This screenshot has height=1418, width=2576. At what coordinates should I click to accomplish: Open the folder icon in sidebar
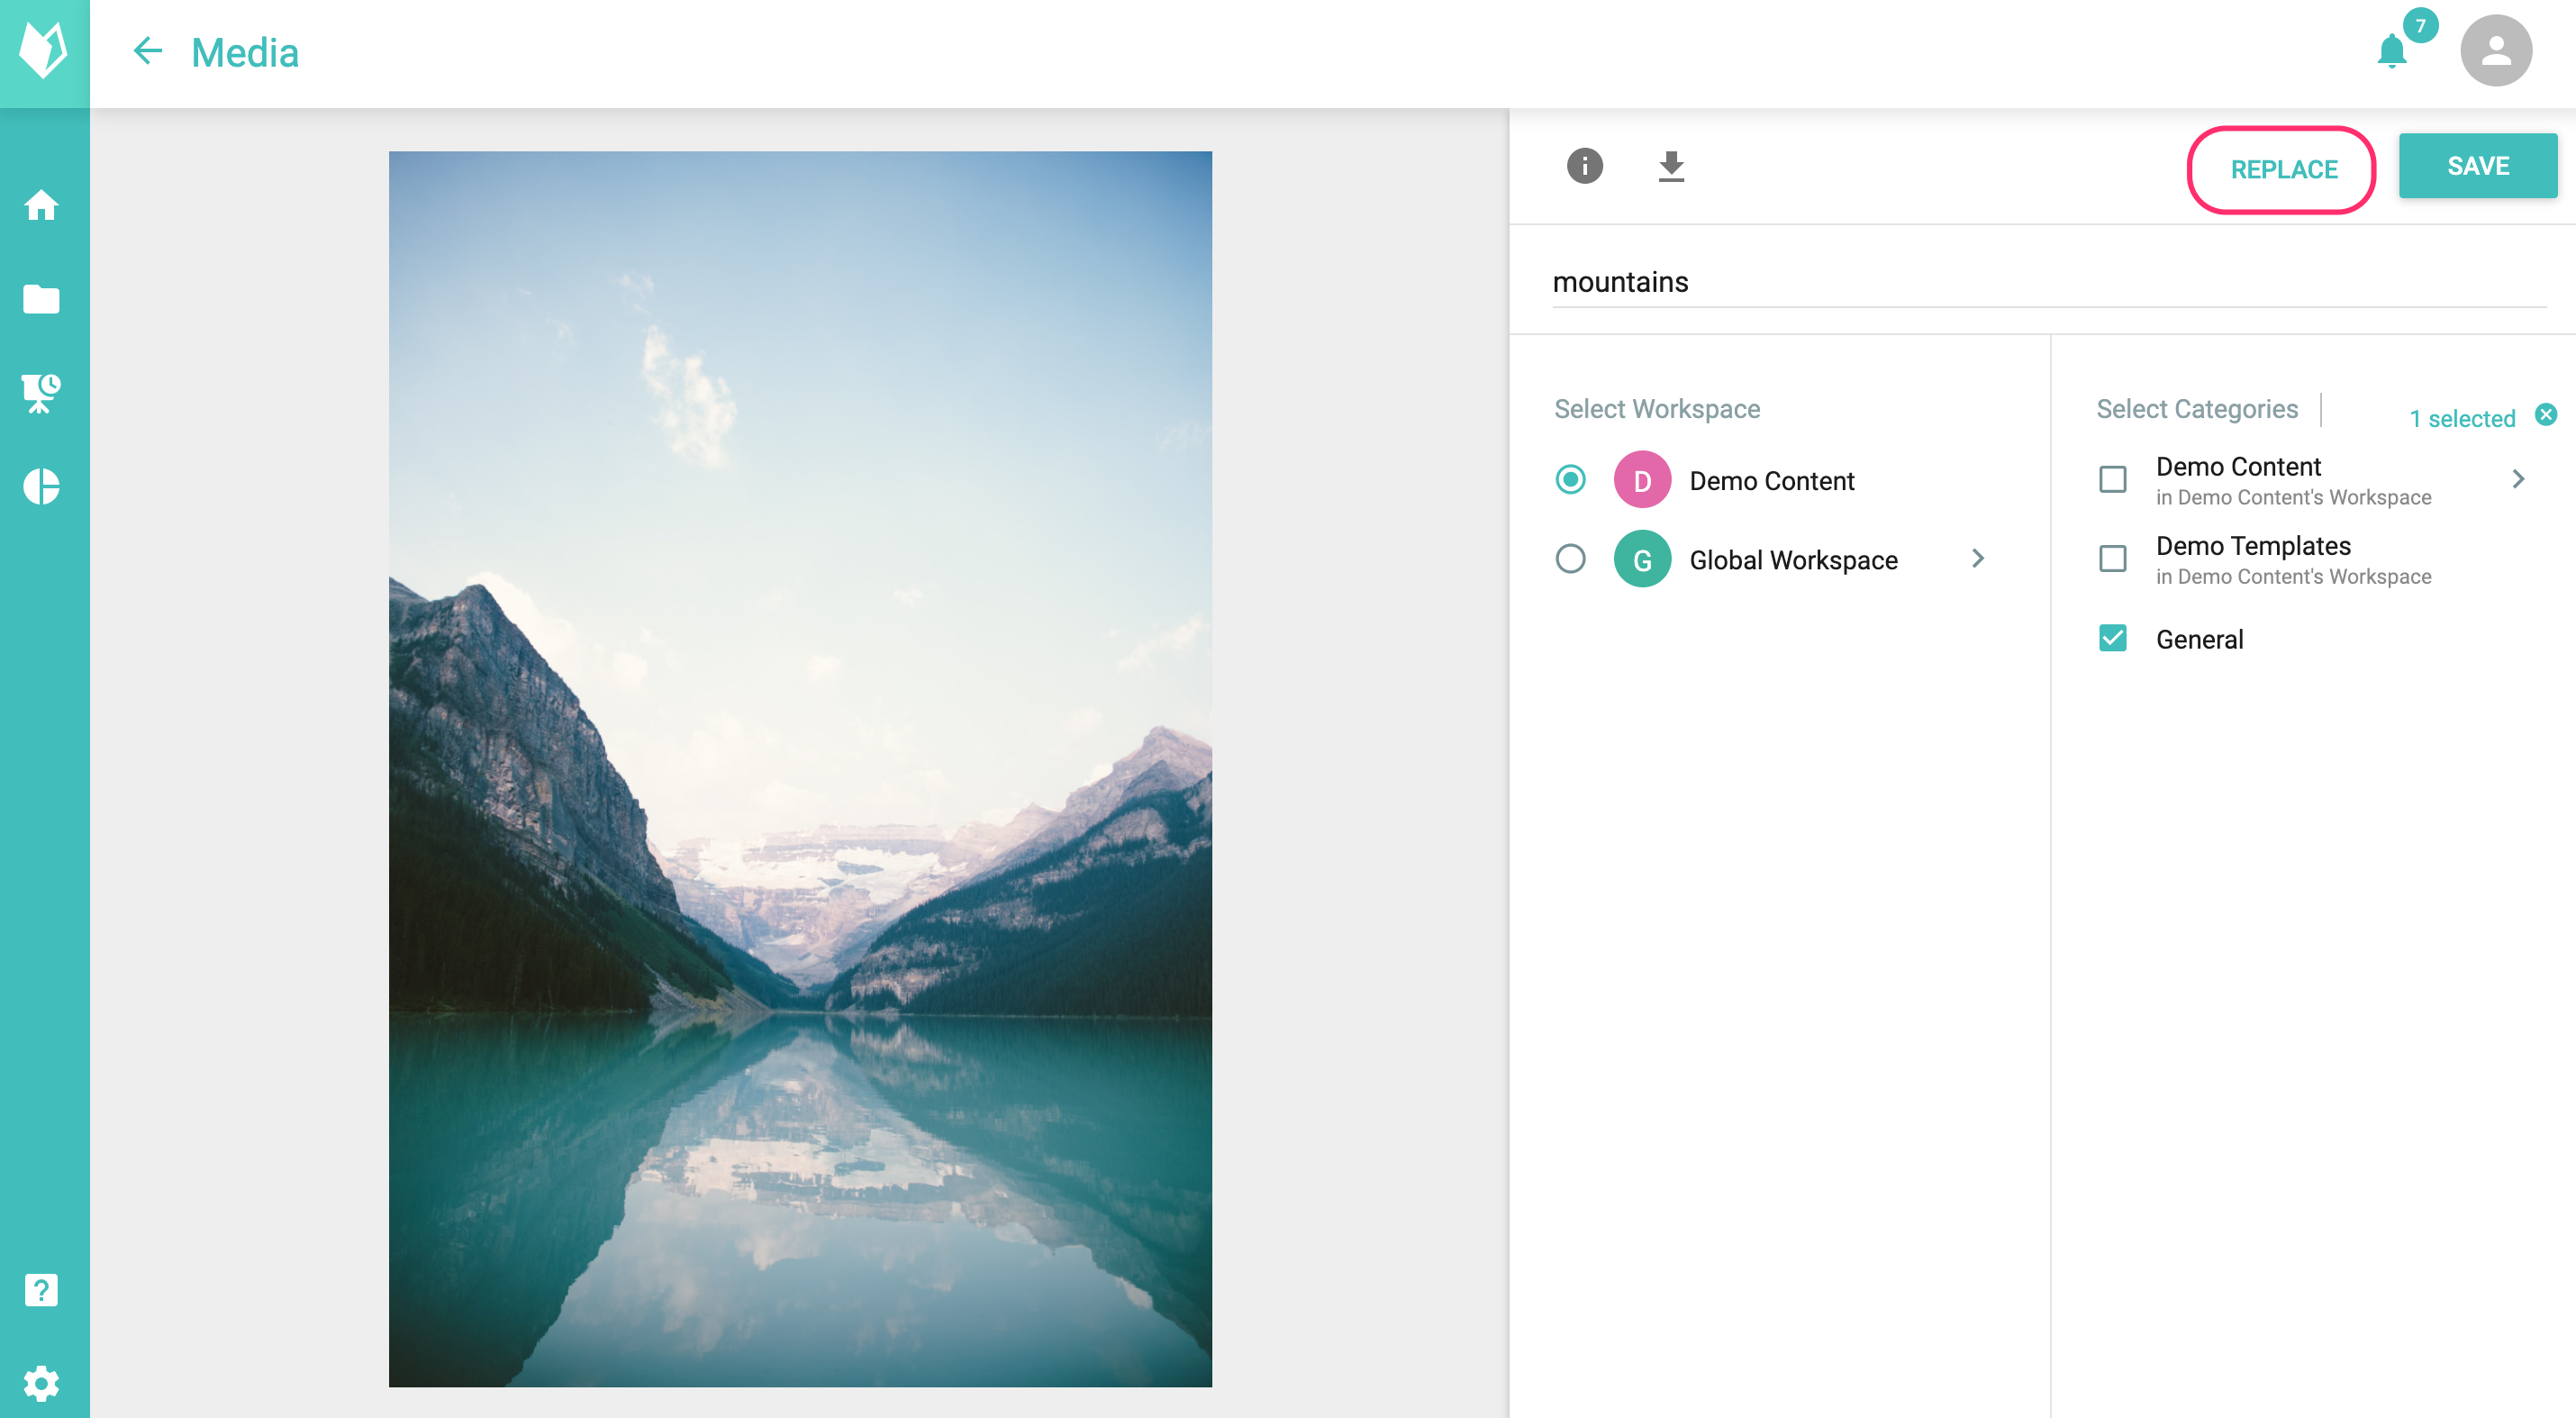(x=41, y=299)
